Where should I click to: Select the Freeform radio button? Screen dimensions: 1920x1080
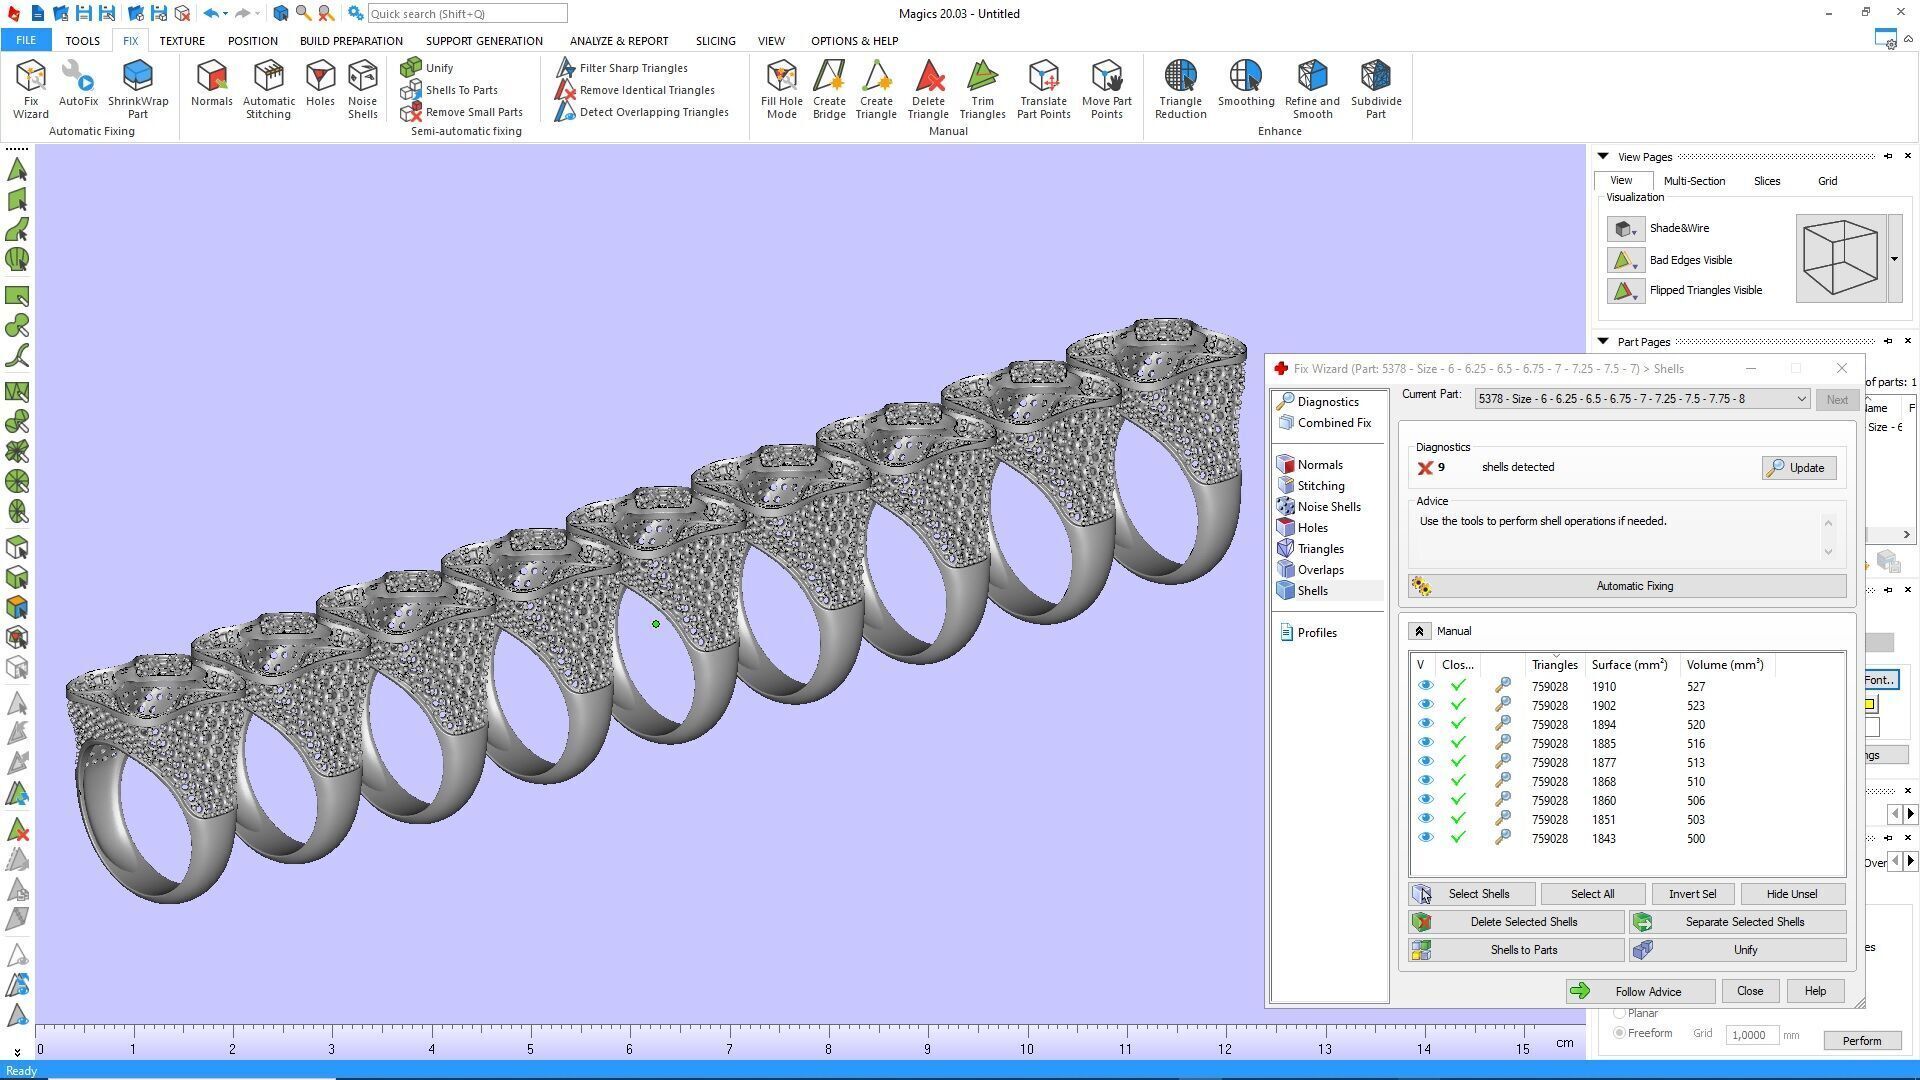point(1619,1034)
